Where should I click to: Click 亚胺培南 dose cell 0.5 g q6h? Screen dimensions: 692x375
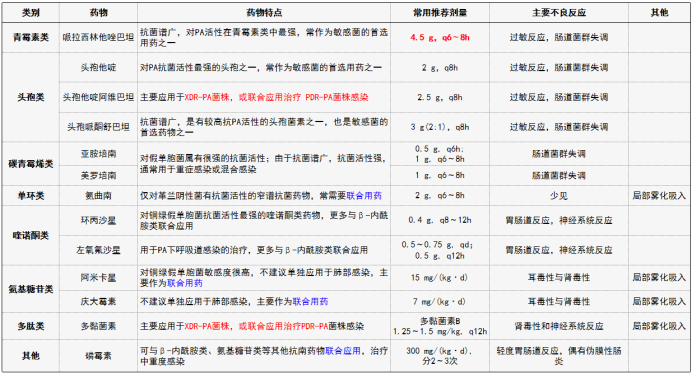pyautogui.click(x=440, y=154)
